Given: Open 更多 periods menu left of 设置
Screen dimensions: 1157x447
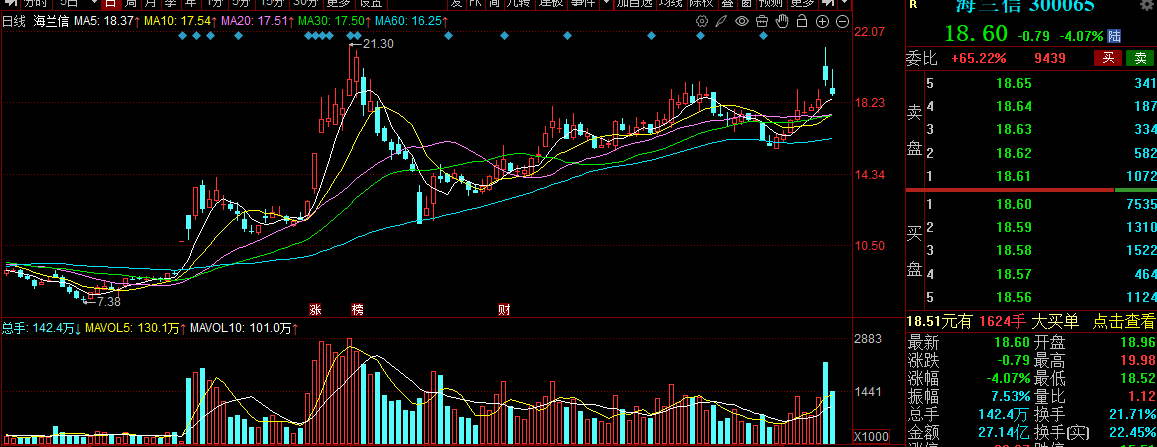Looking at the screenshot, I should [339, 4].
